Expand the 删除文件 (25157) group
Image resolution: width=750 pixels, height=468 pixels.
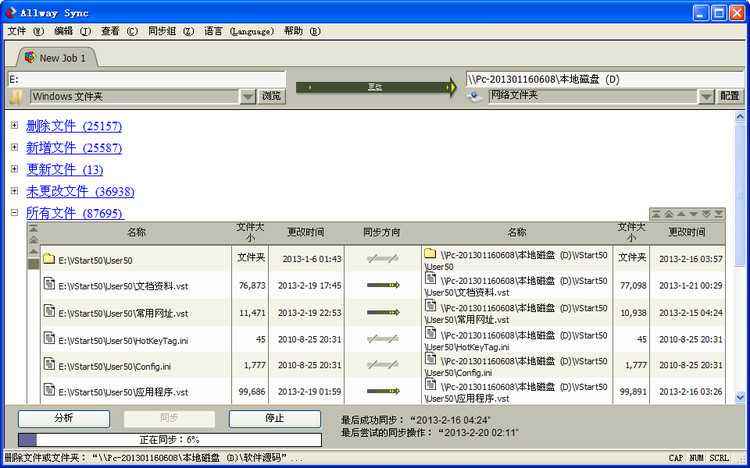[x=14, y=125]
